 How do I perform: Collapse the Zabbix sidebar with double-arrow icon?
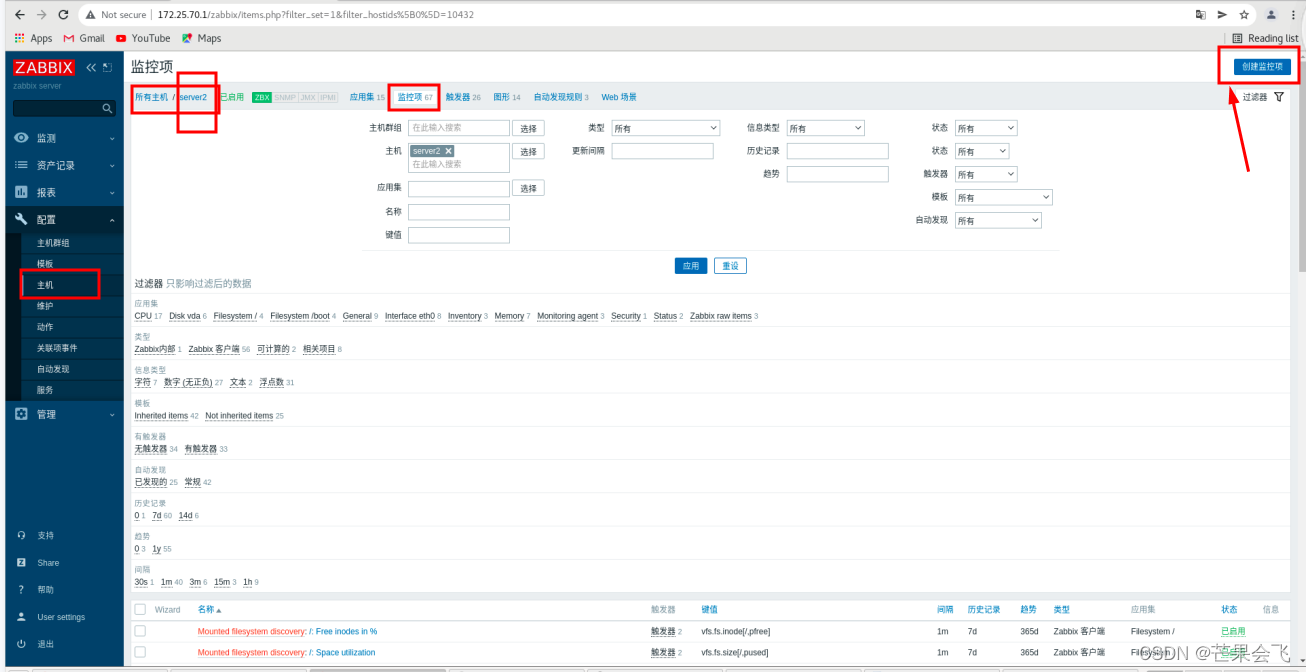click(91, 68)
